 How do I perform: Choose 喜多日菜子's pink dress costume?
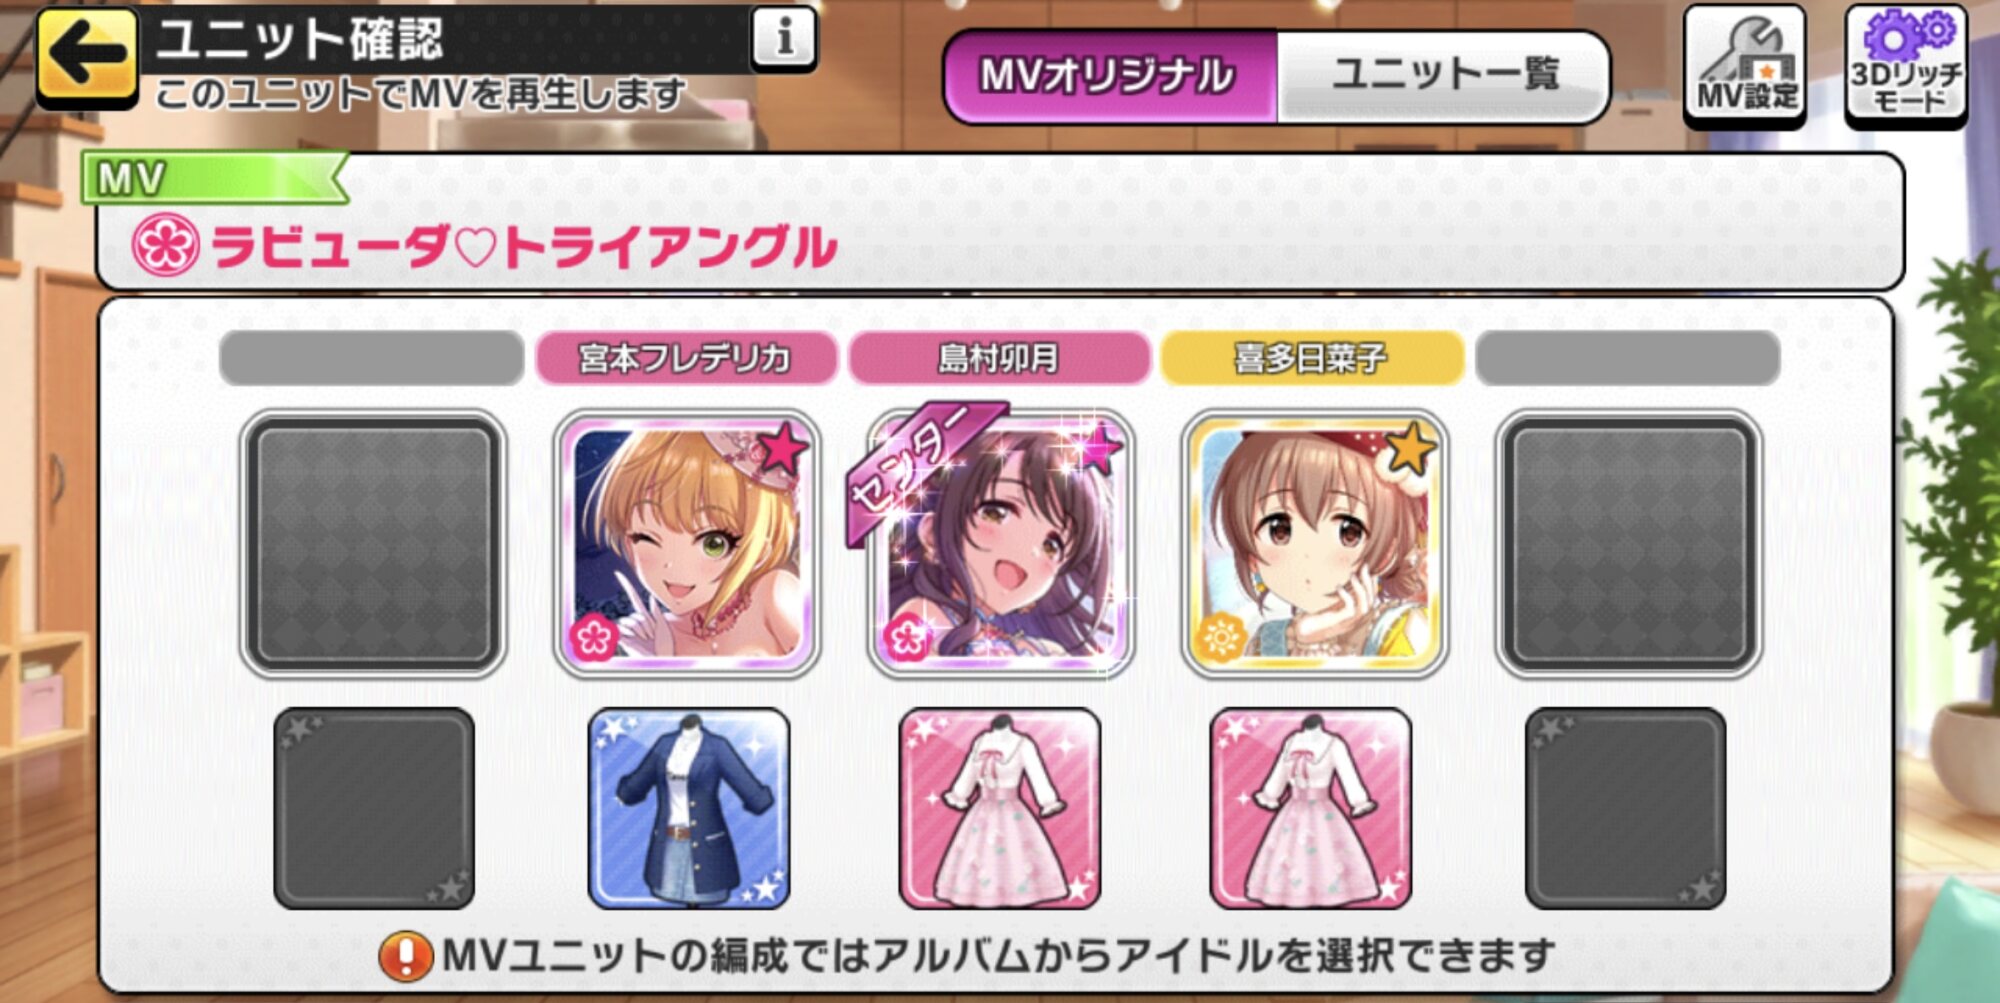[x=1311, y=808]
